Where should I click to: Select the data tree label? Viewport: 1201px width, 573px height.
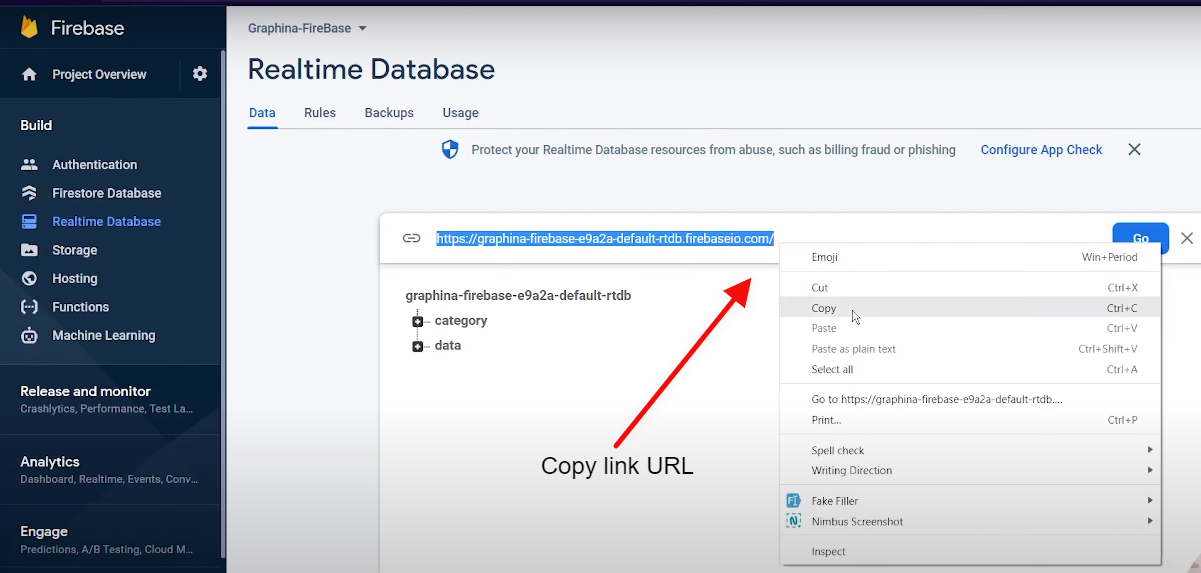click(448, 345)
